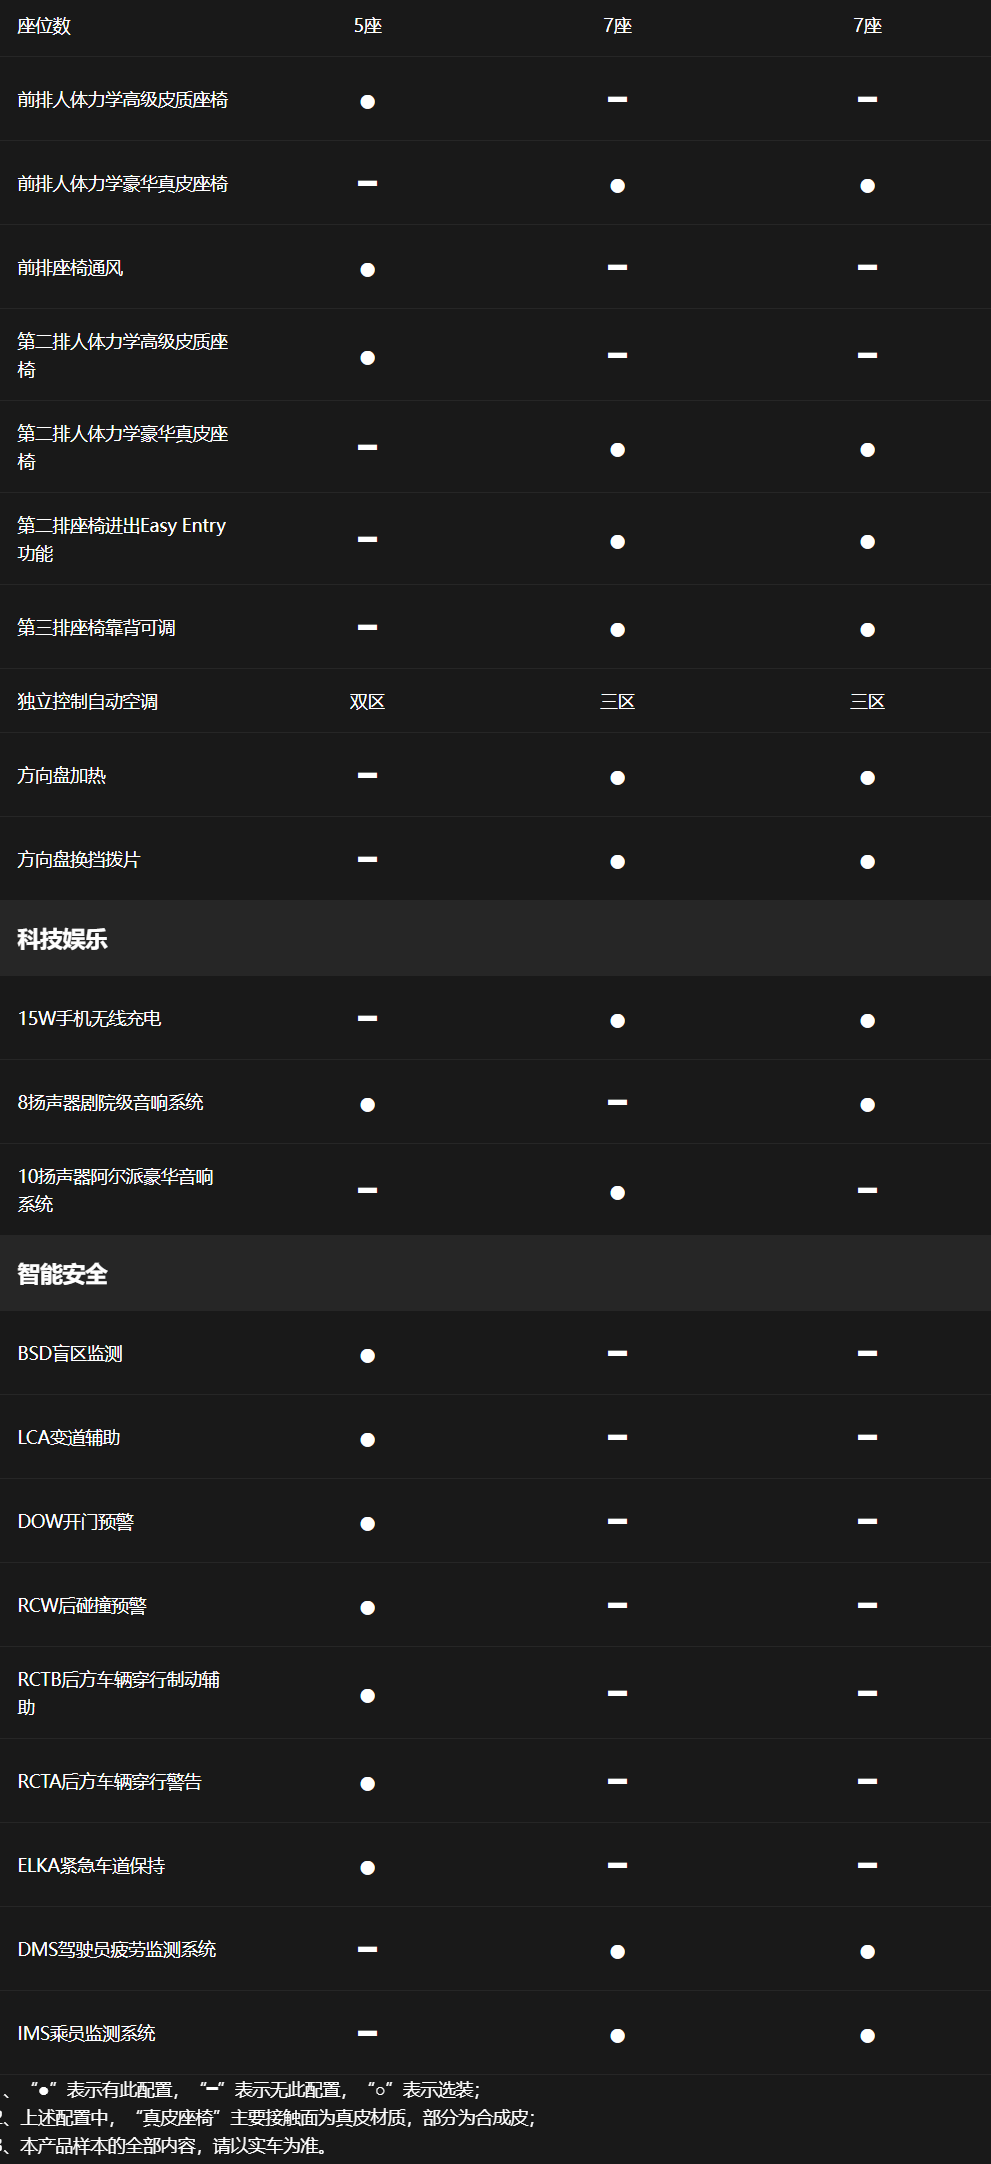Click the footnote about 真皮座椅 material

(x=268, y=2118)
